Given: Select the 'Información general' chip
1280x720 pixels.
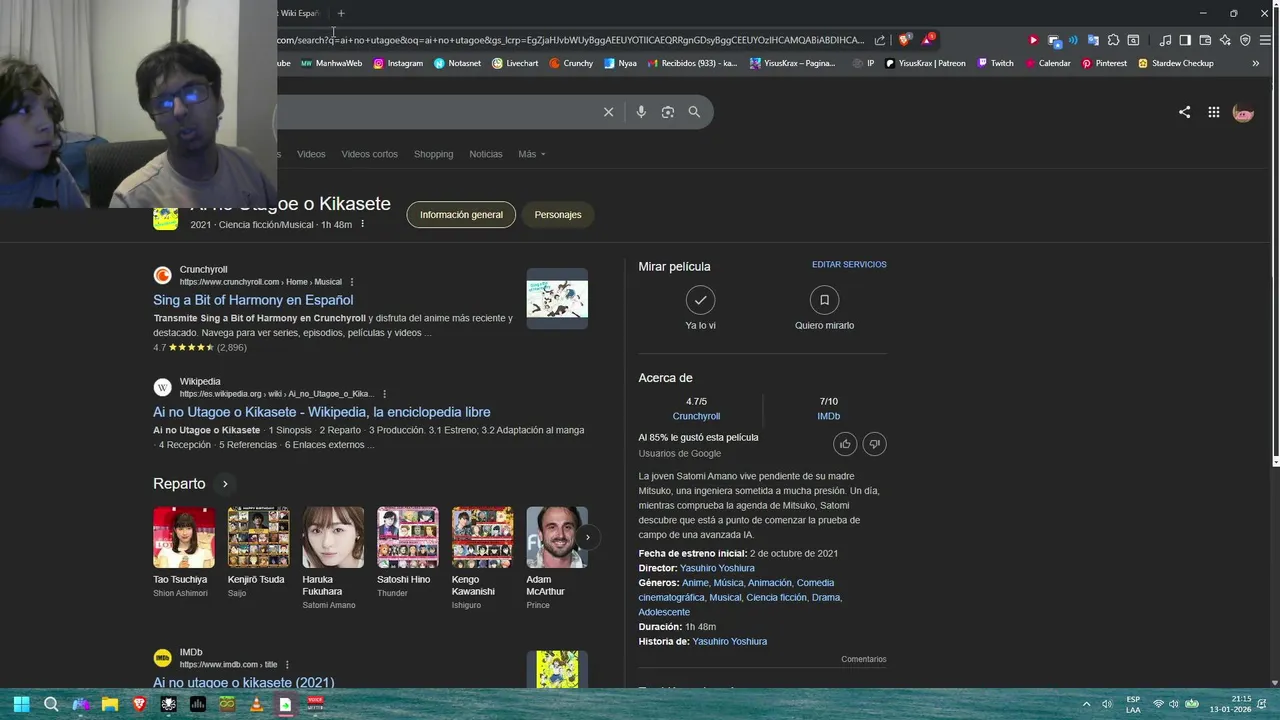Looking at the screenshot, I should click(x=461, y=215).
